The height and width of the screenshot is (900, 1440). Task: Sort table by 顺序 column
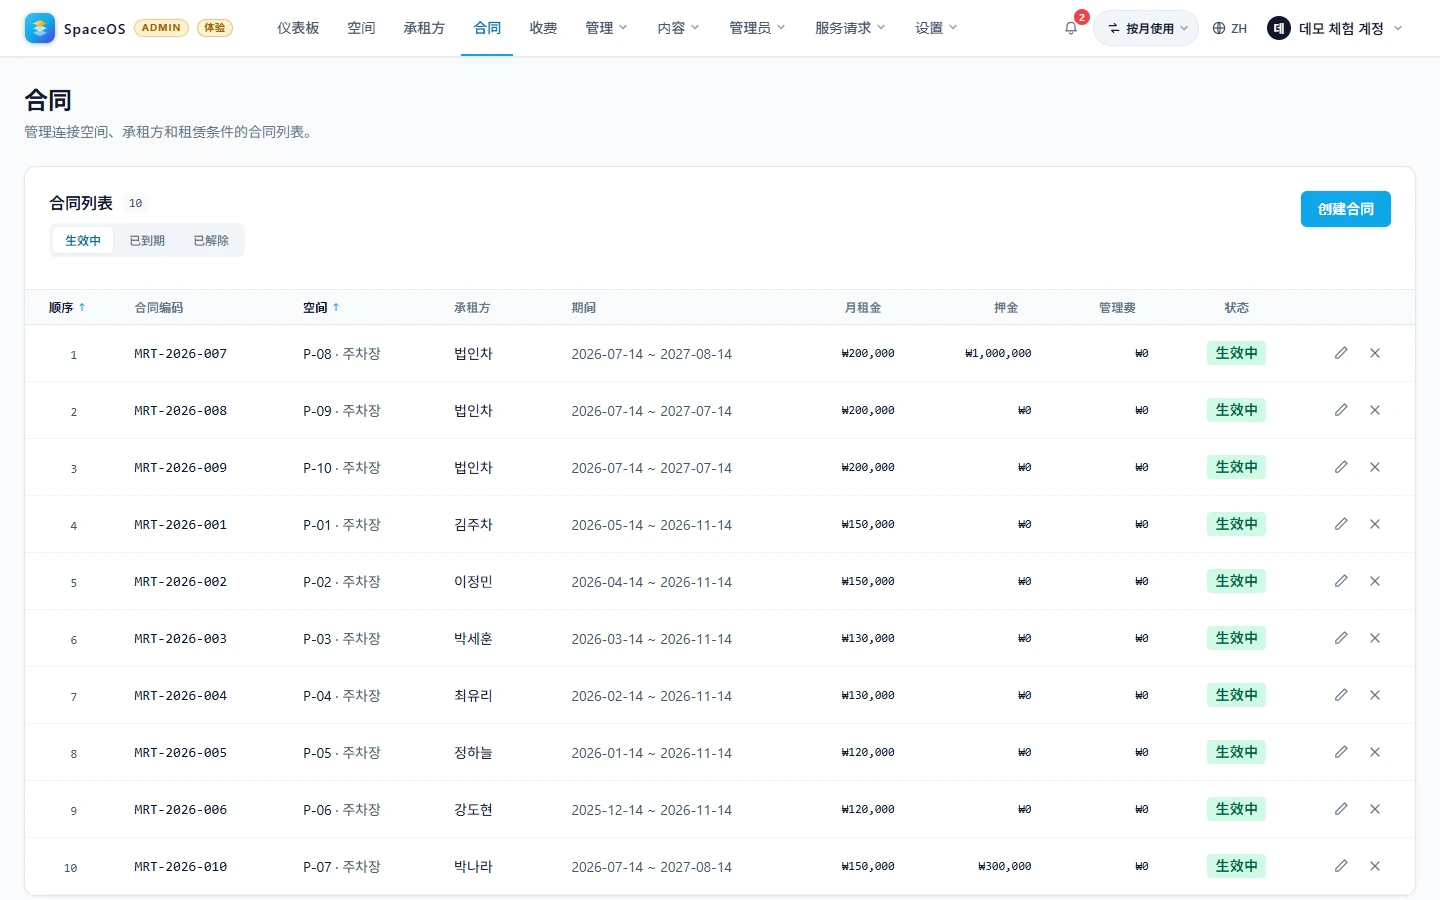pyautogui.click(x=67, y=308)
